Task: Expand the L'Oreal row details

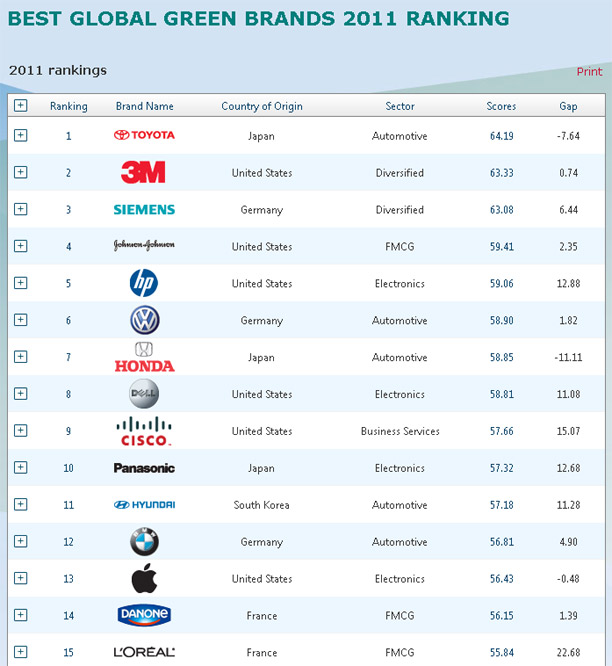Action: pos(21,652)
